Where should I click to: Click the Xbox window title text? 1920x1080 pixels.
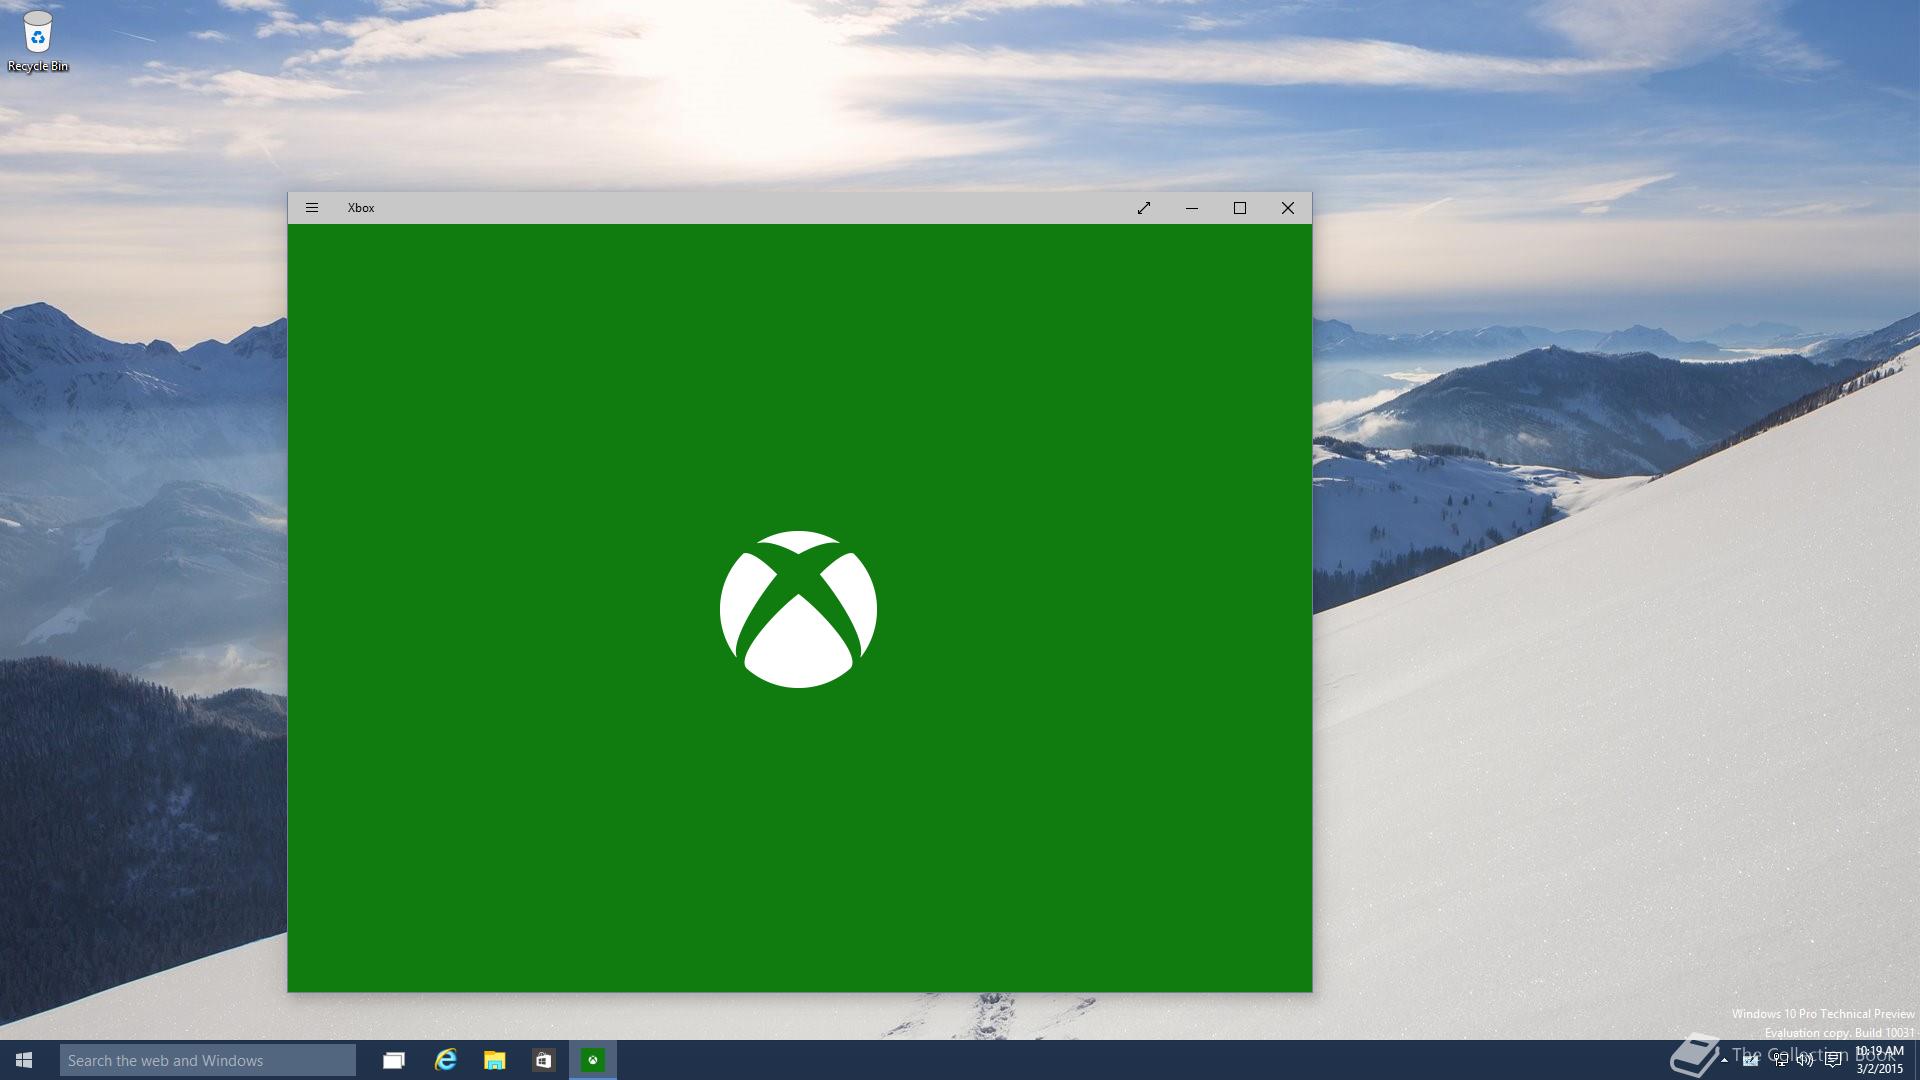pos(361,208)
